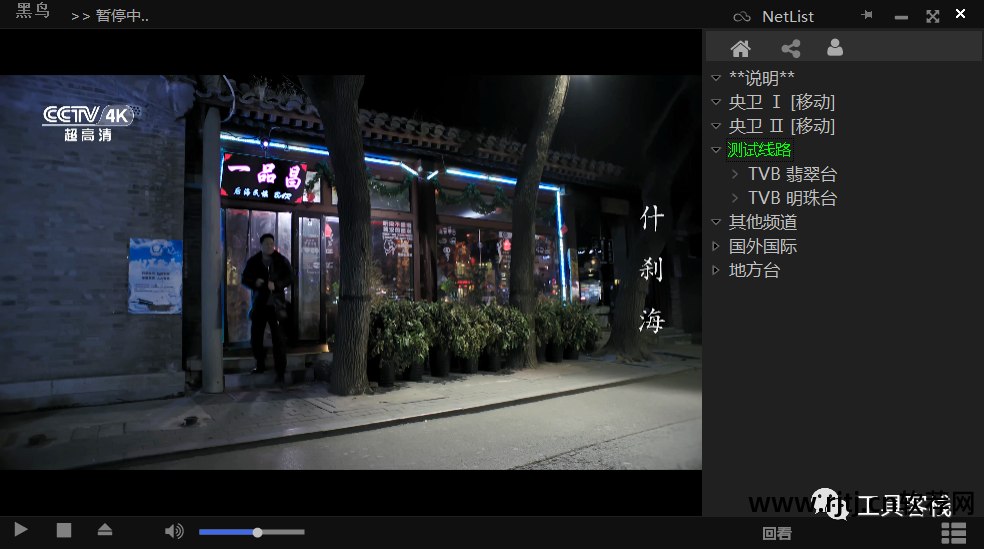This screenshot has height=549, width=984.
Task: Toggle the pin window on top icon
Action: pyautogui.click(x=867, y=16)
